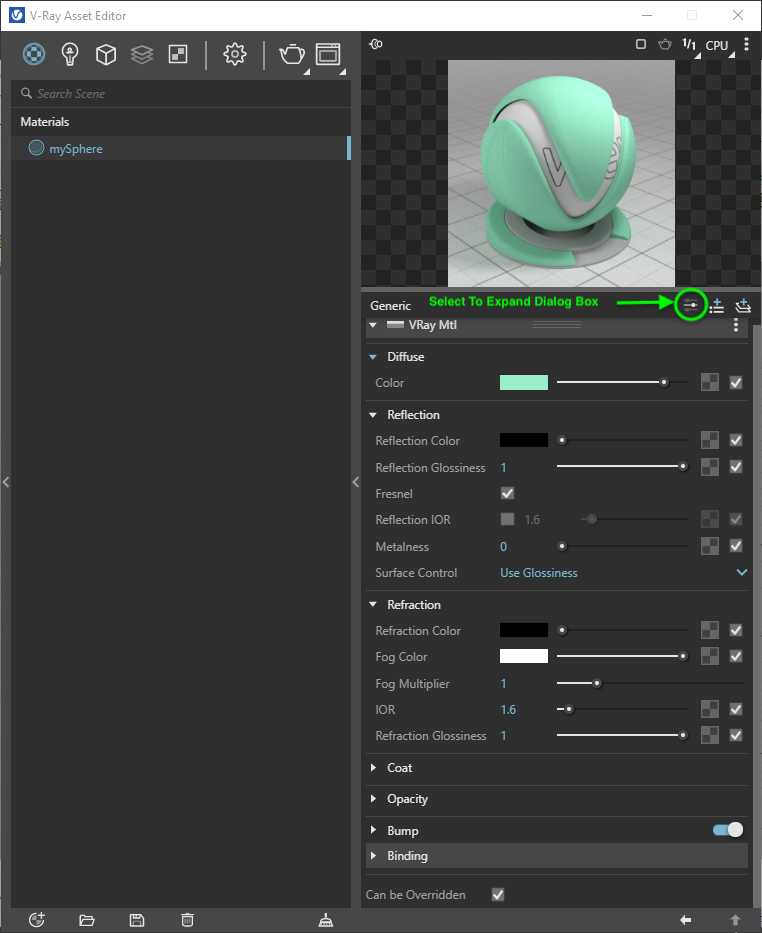The width and height of the screenshot is (762, 933).
Task: Expand the Coat section
Action: point(373,768)
